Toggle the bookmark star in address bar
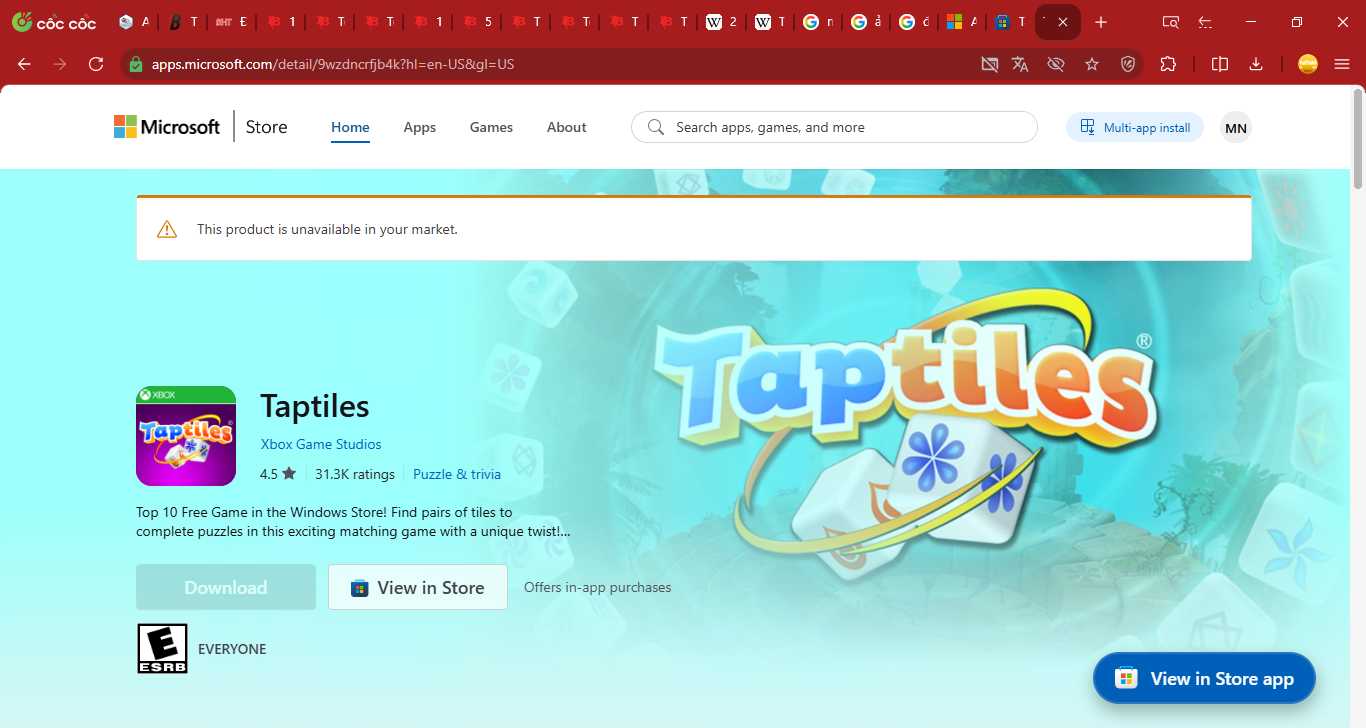1366x728 pixels. point(1091,63)
